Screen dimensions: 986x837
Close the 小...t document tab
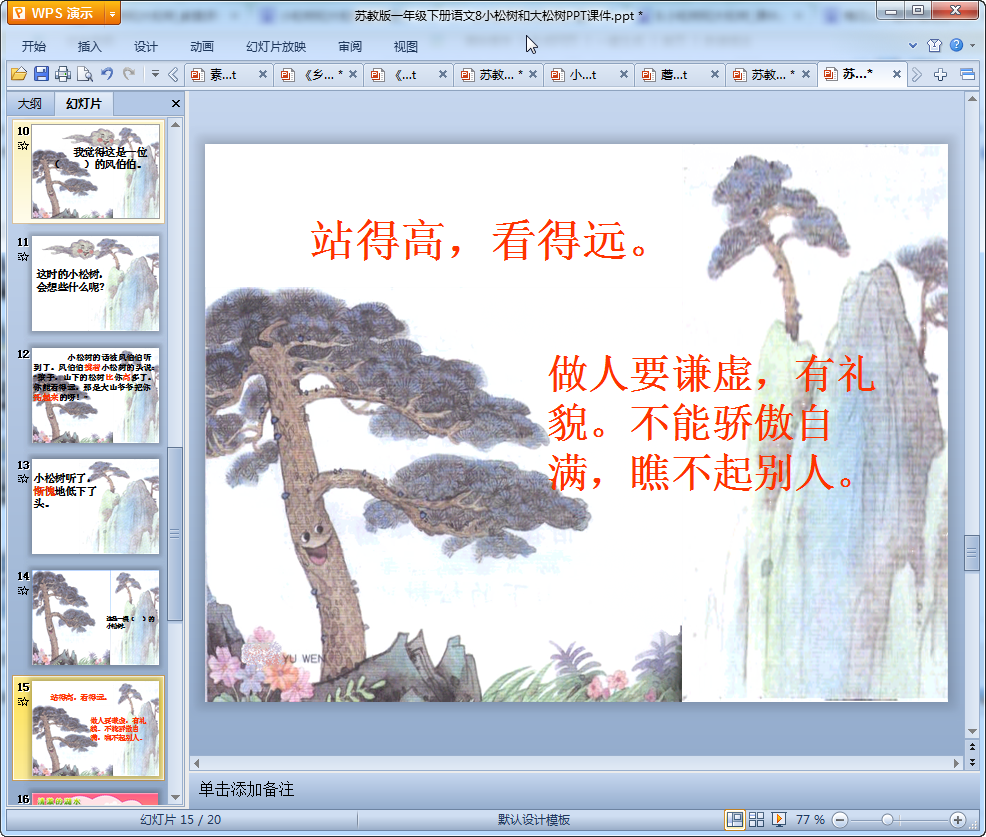point(624,74)
